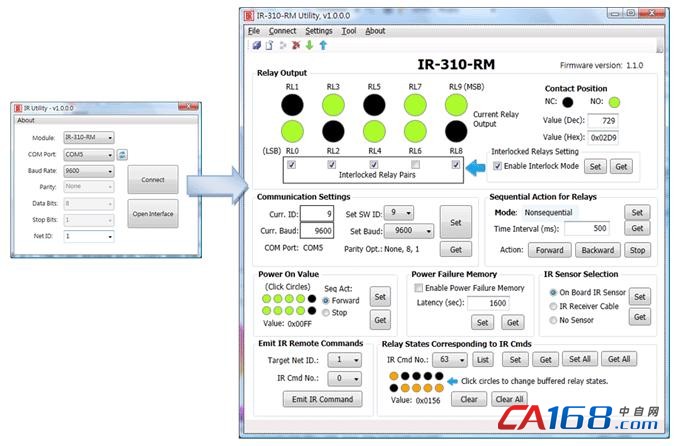Image resolution: width=678 pixels, height=446 pixels.
Task: Check the interlock pair box under RL8
Action: click(456, 164)
